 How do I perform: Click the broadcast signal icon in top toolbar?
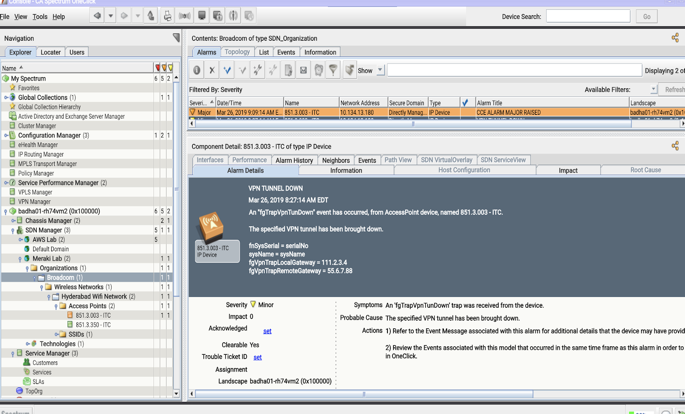[184, 16]
